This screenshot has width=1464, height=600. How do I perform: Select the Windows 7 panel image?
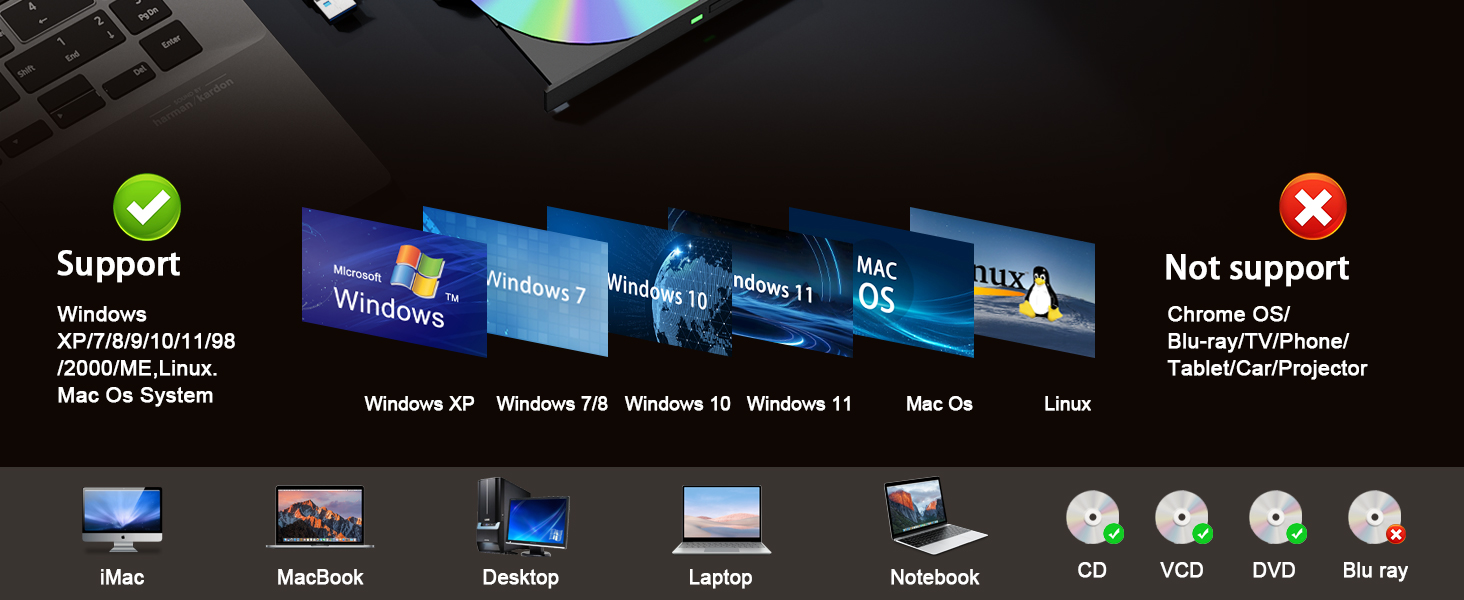545,285
